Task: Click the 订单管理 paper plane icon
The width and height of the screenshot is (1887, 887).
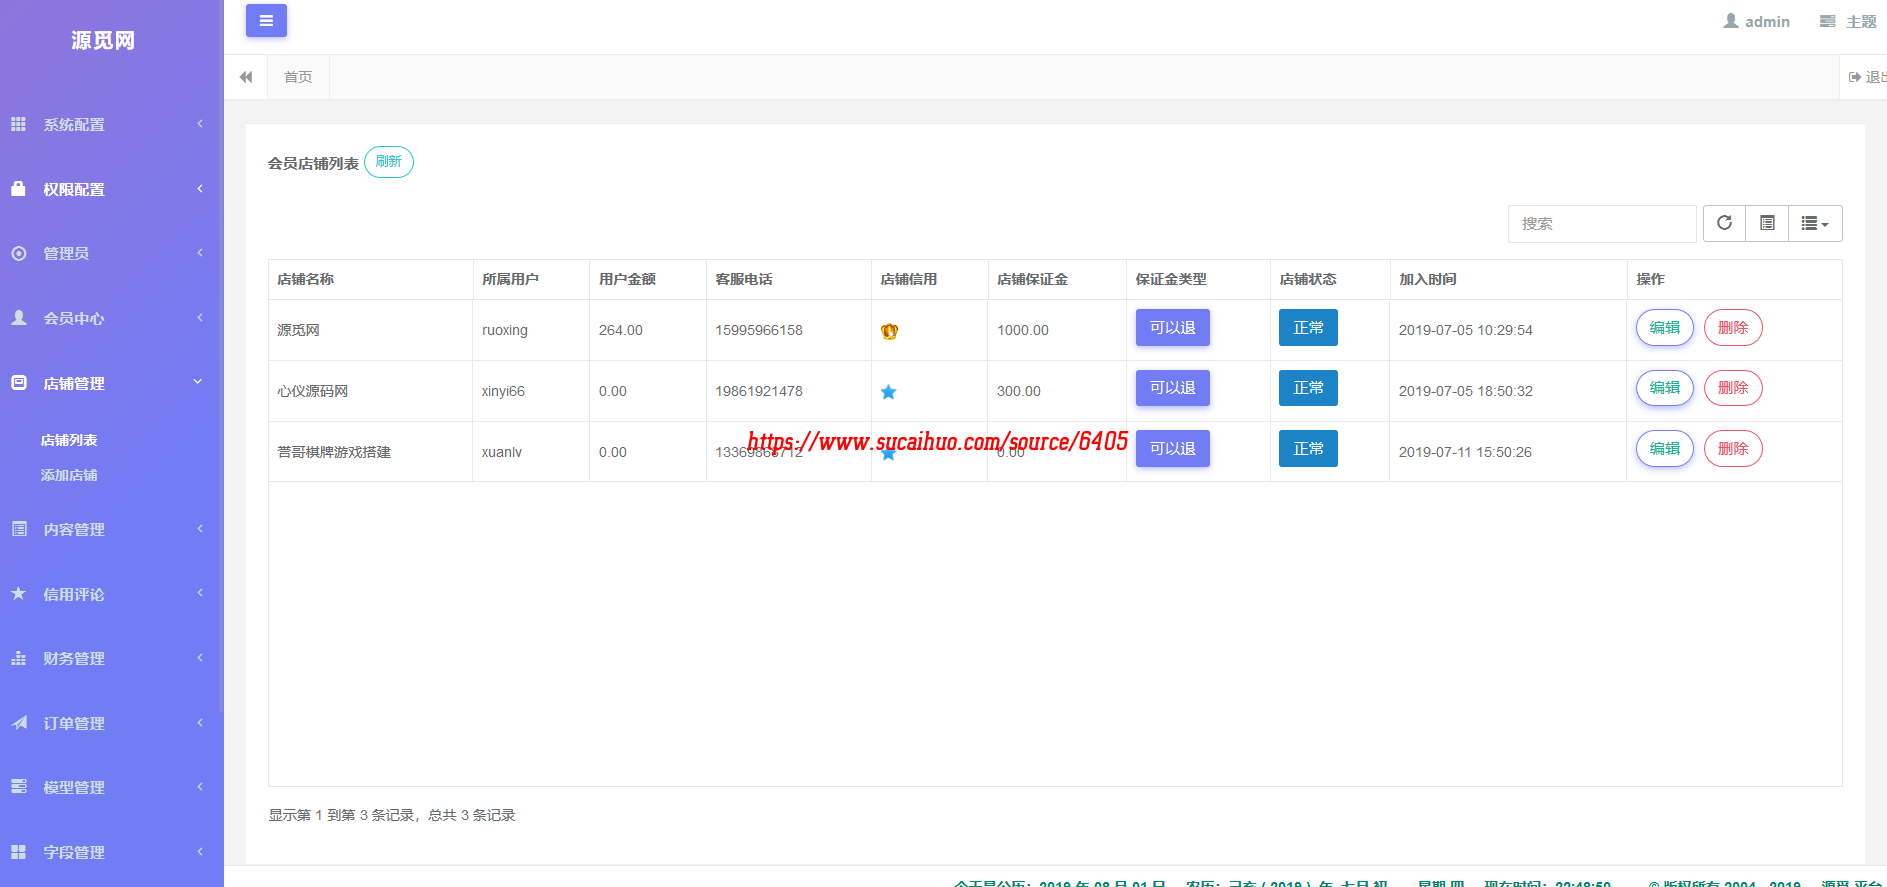Action: pyautogui.click(x=18, y=722)
